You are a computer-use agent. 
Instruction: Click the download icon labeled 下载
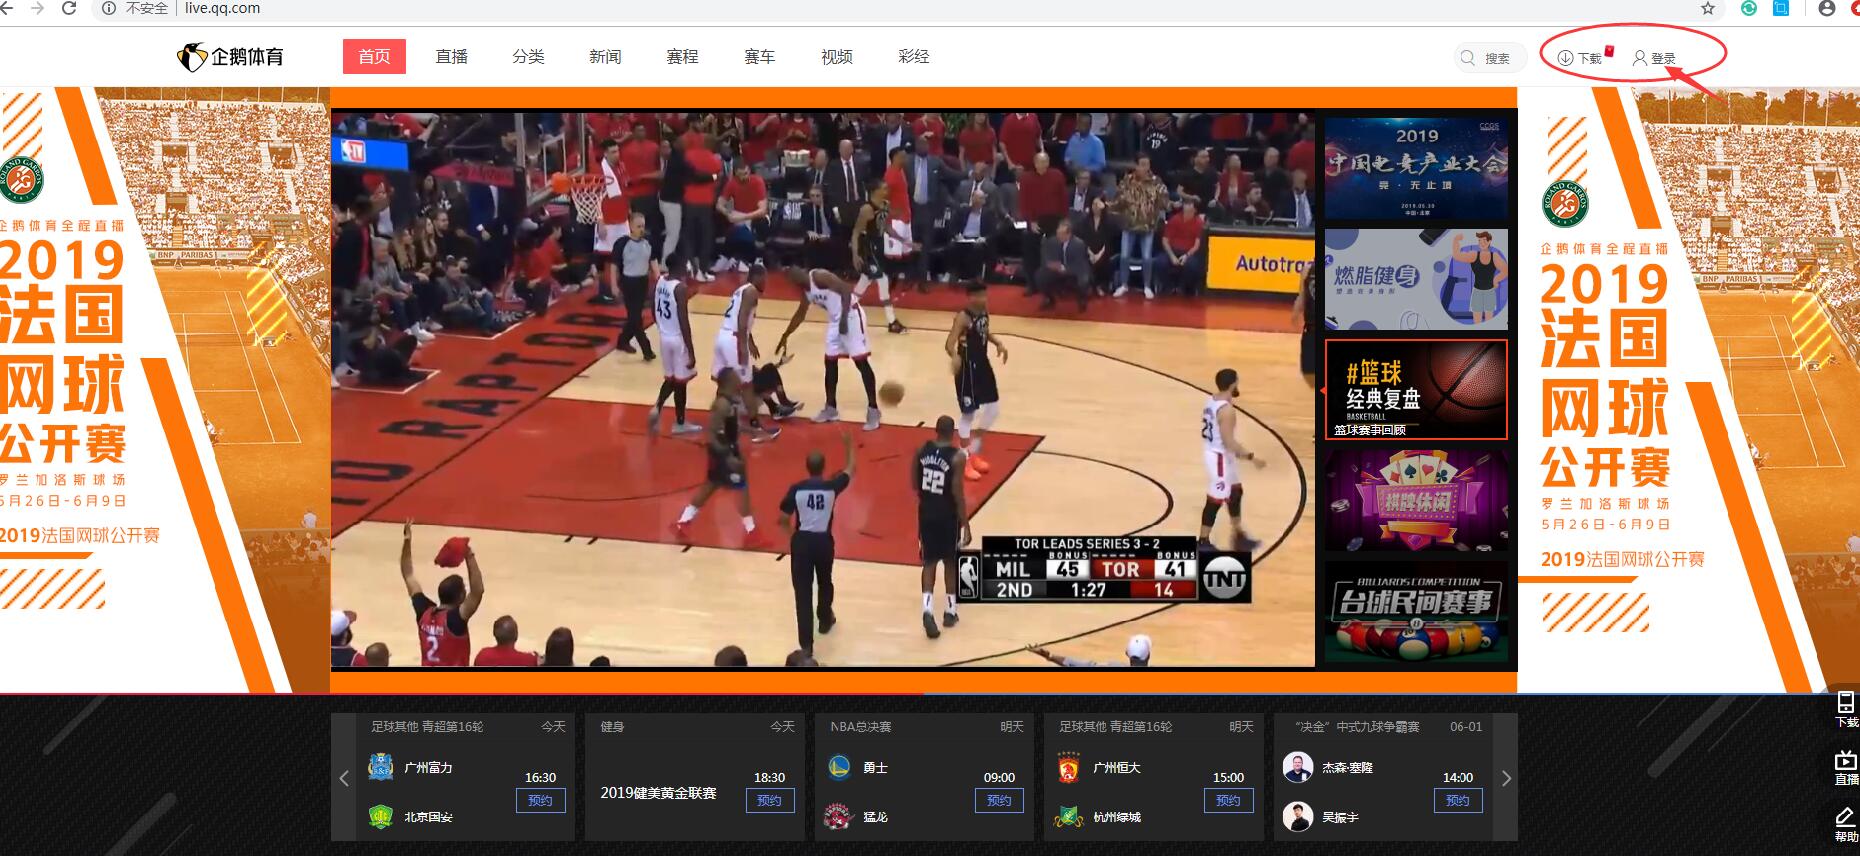tap(1566, 58)
